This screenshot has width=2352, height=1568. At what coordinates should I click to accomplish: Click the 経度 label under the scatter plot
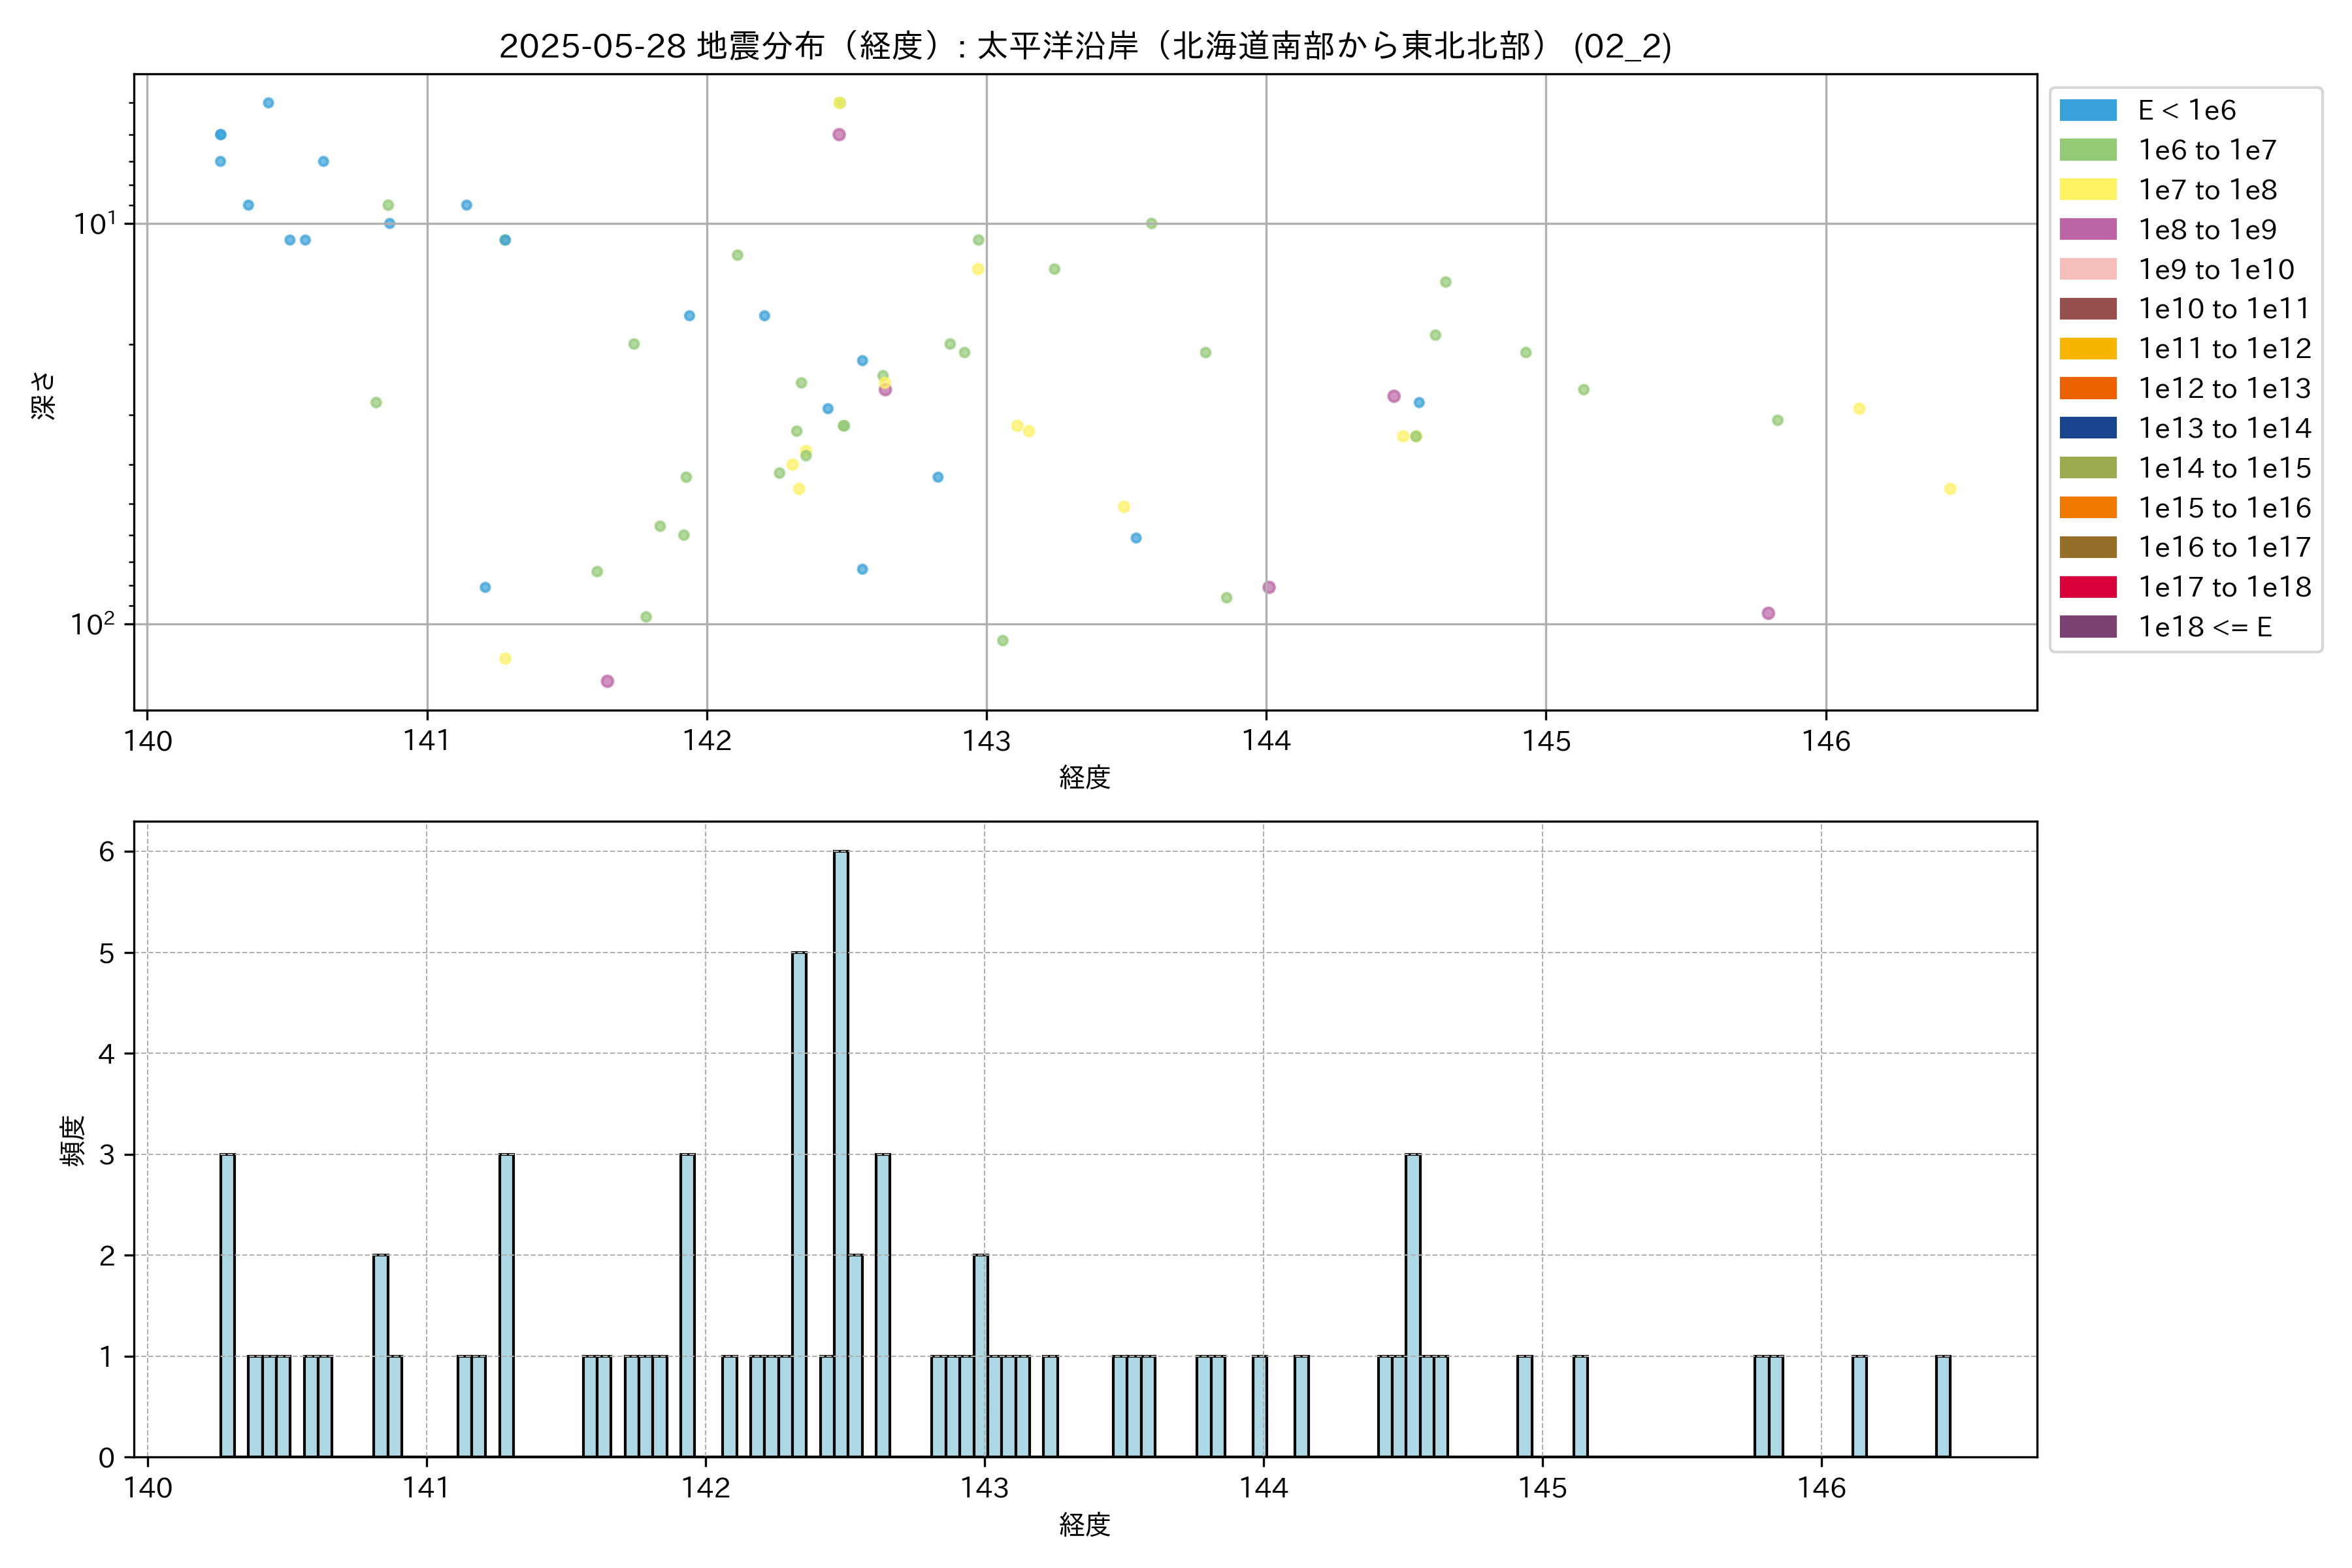tap(1085, 777)
